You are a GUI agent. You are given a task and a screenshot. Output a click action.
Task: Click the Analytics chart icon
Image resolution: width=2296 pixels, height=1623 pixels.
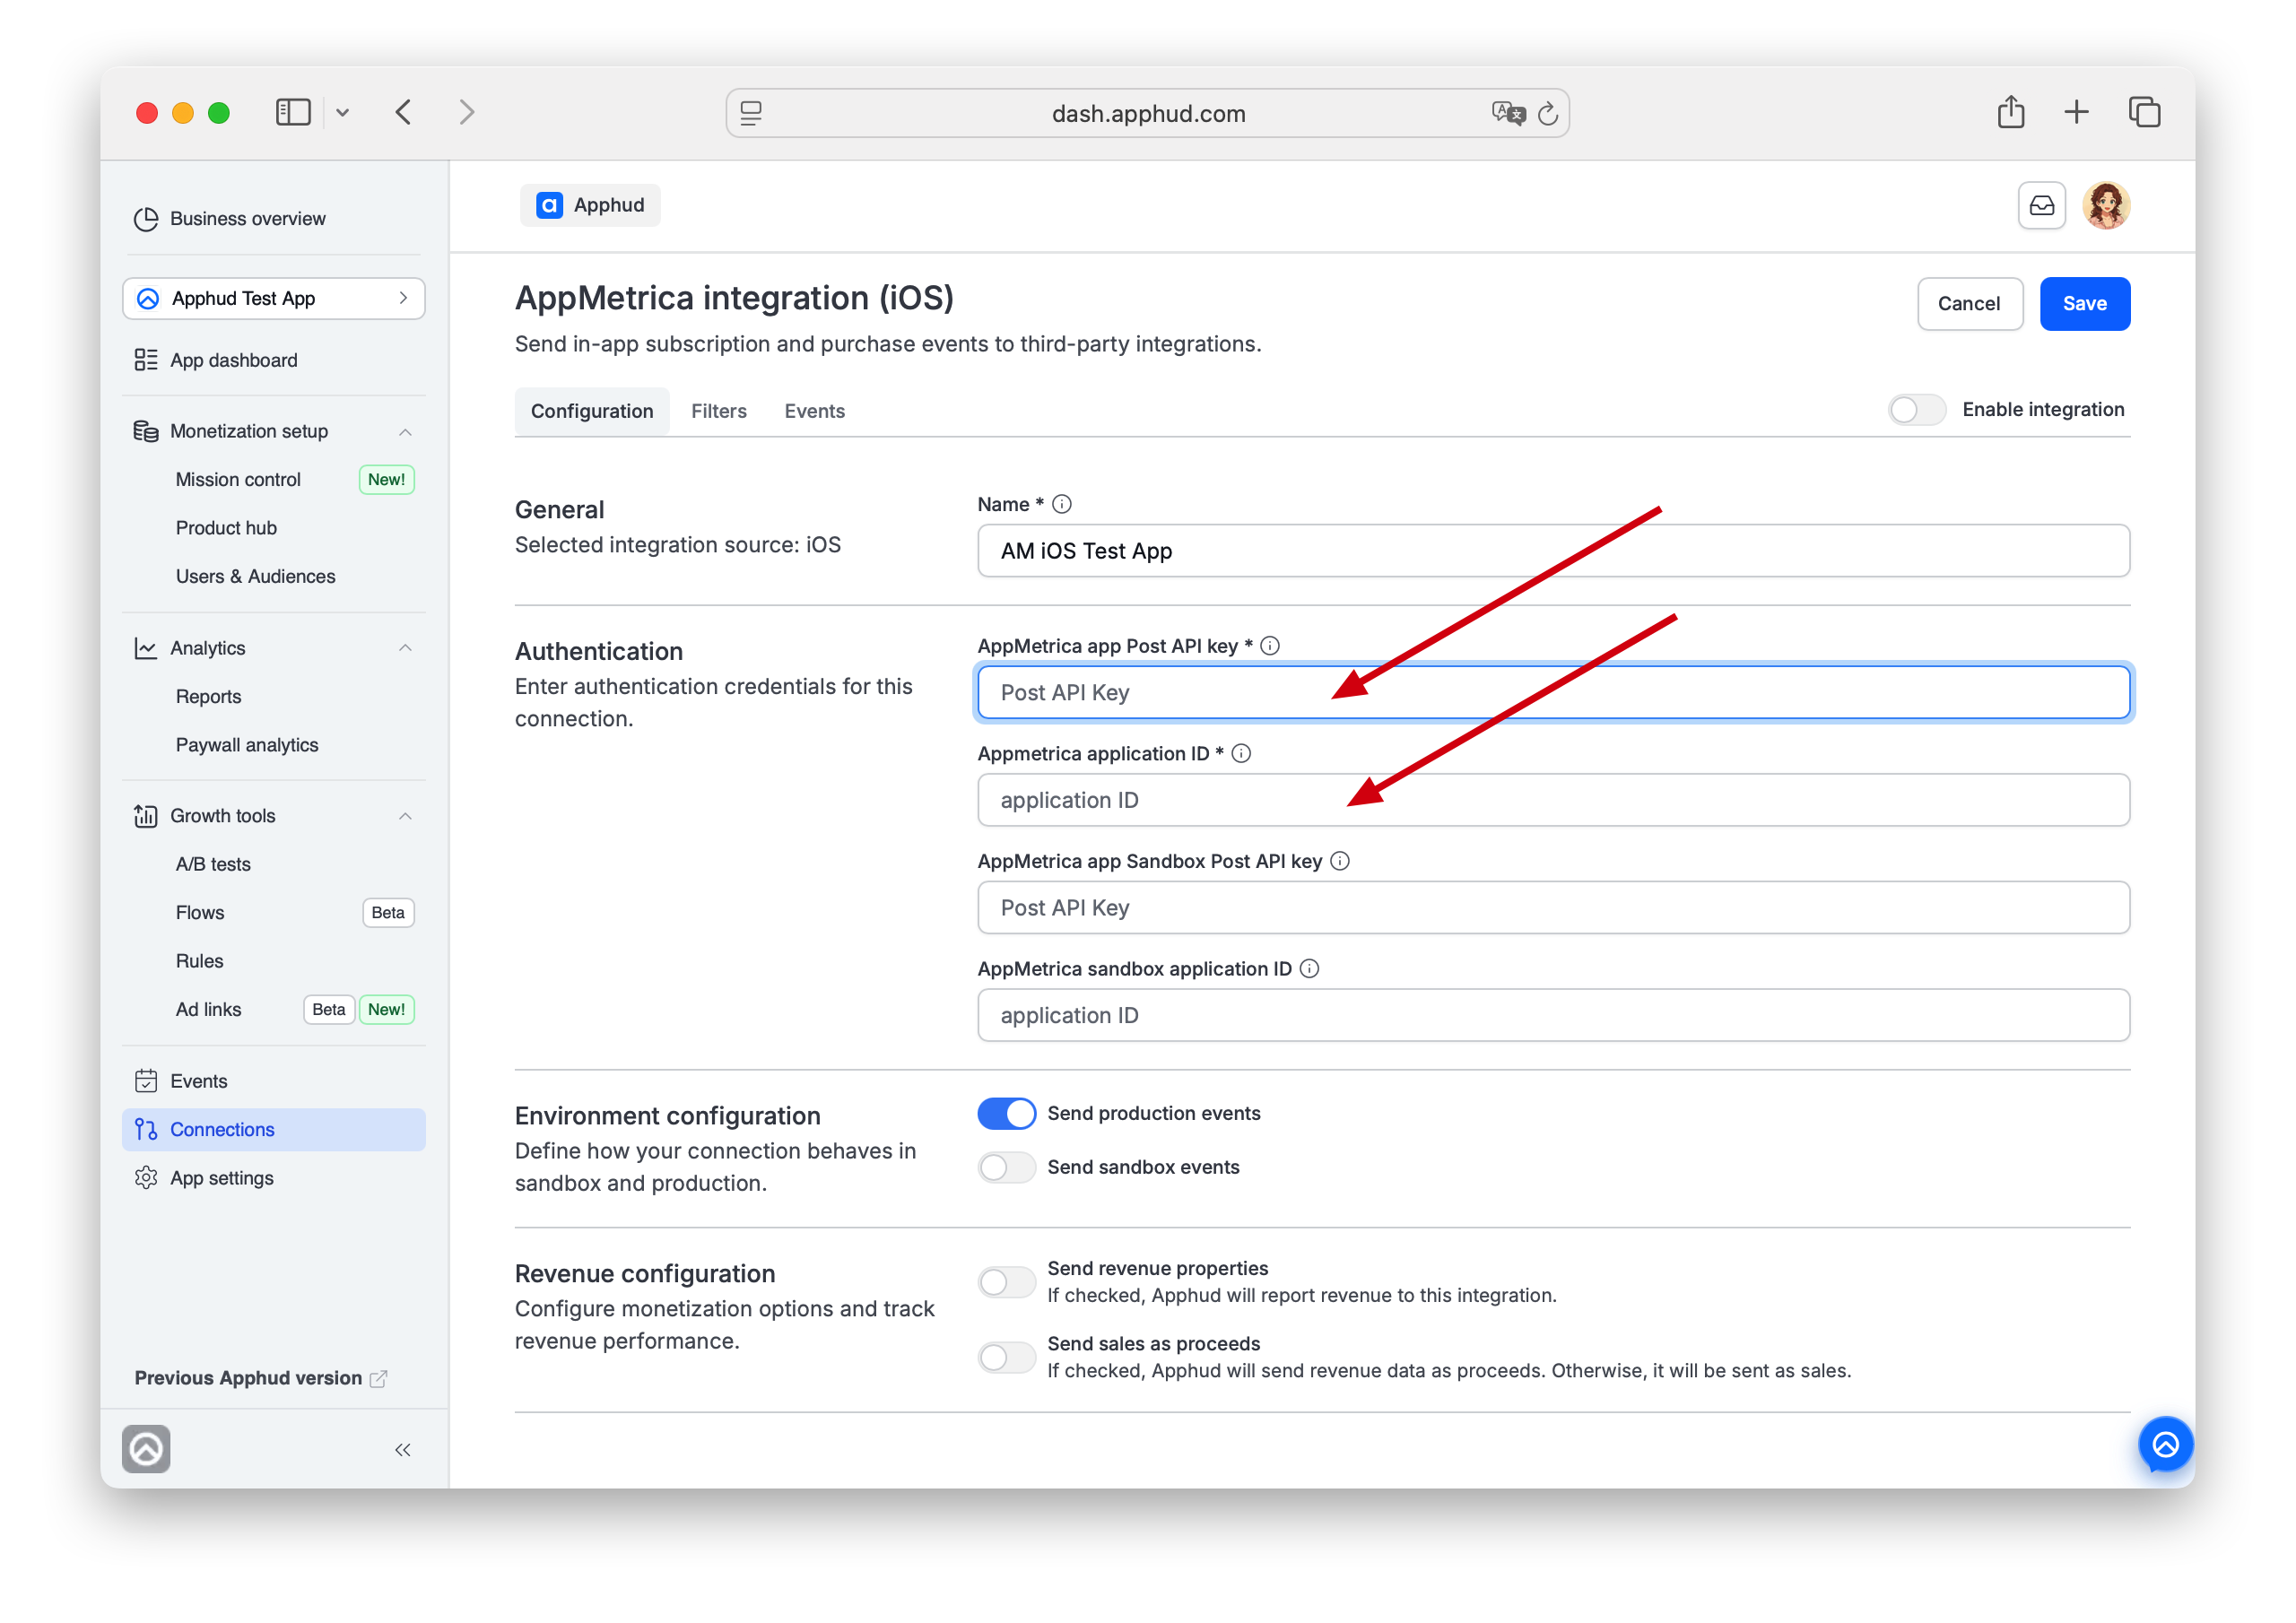point(146,648)
